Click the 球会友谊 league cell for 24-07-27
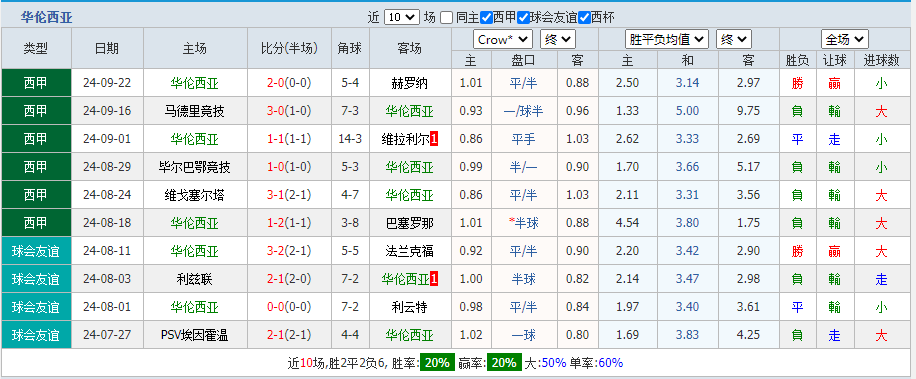This screenshot has height=379, width=916. (36, 335)
